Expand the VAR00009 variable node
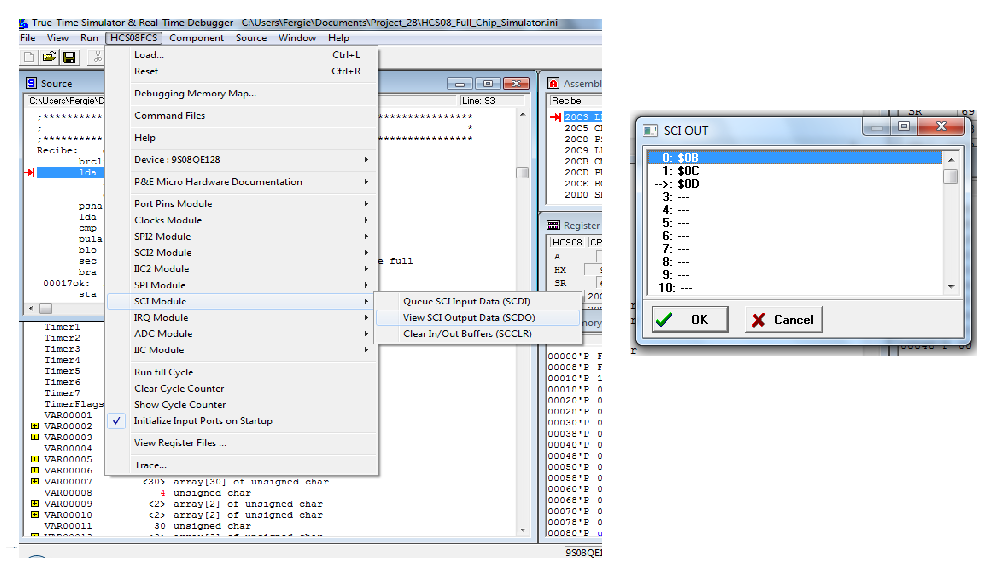The height and width of the screenshot is (581, 1005). (36, 503)
